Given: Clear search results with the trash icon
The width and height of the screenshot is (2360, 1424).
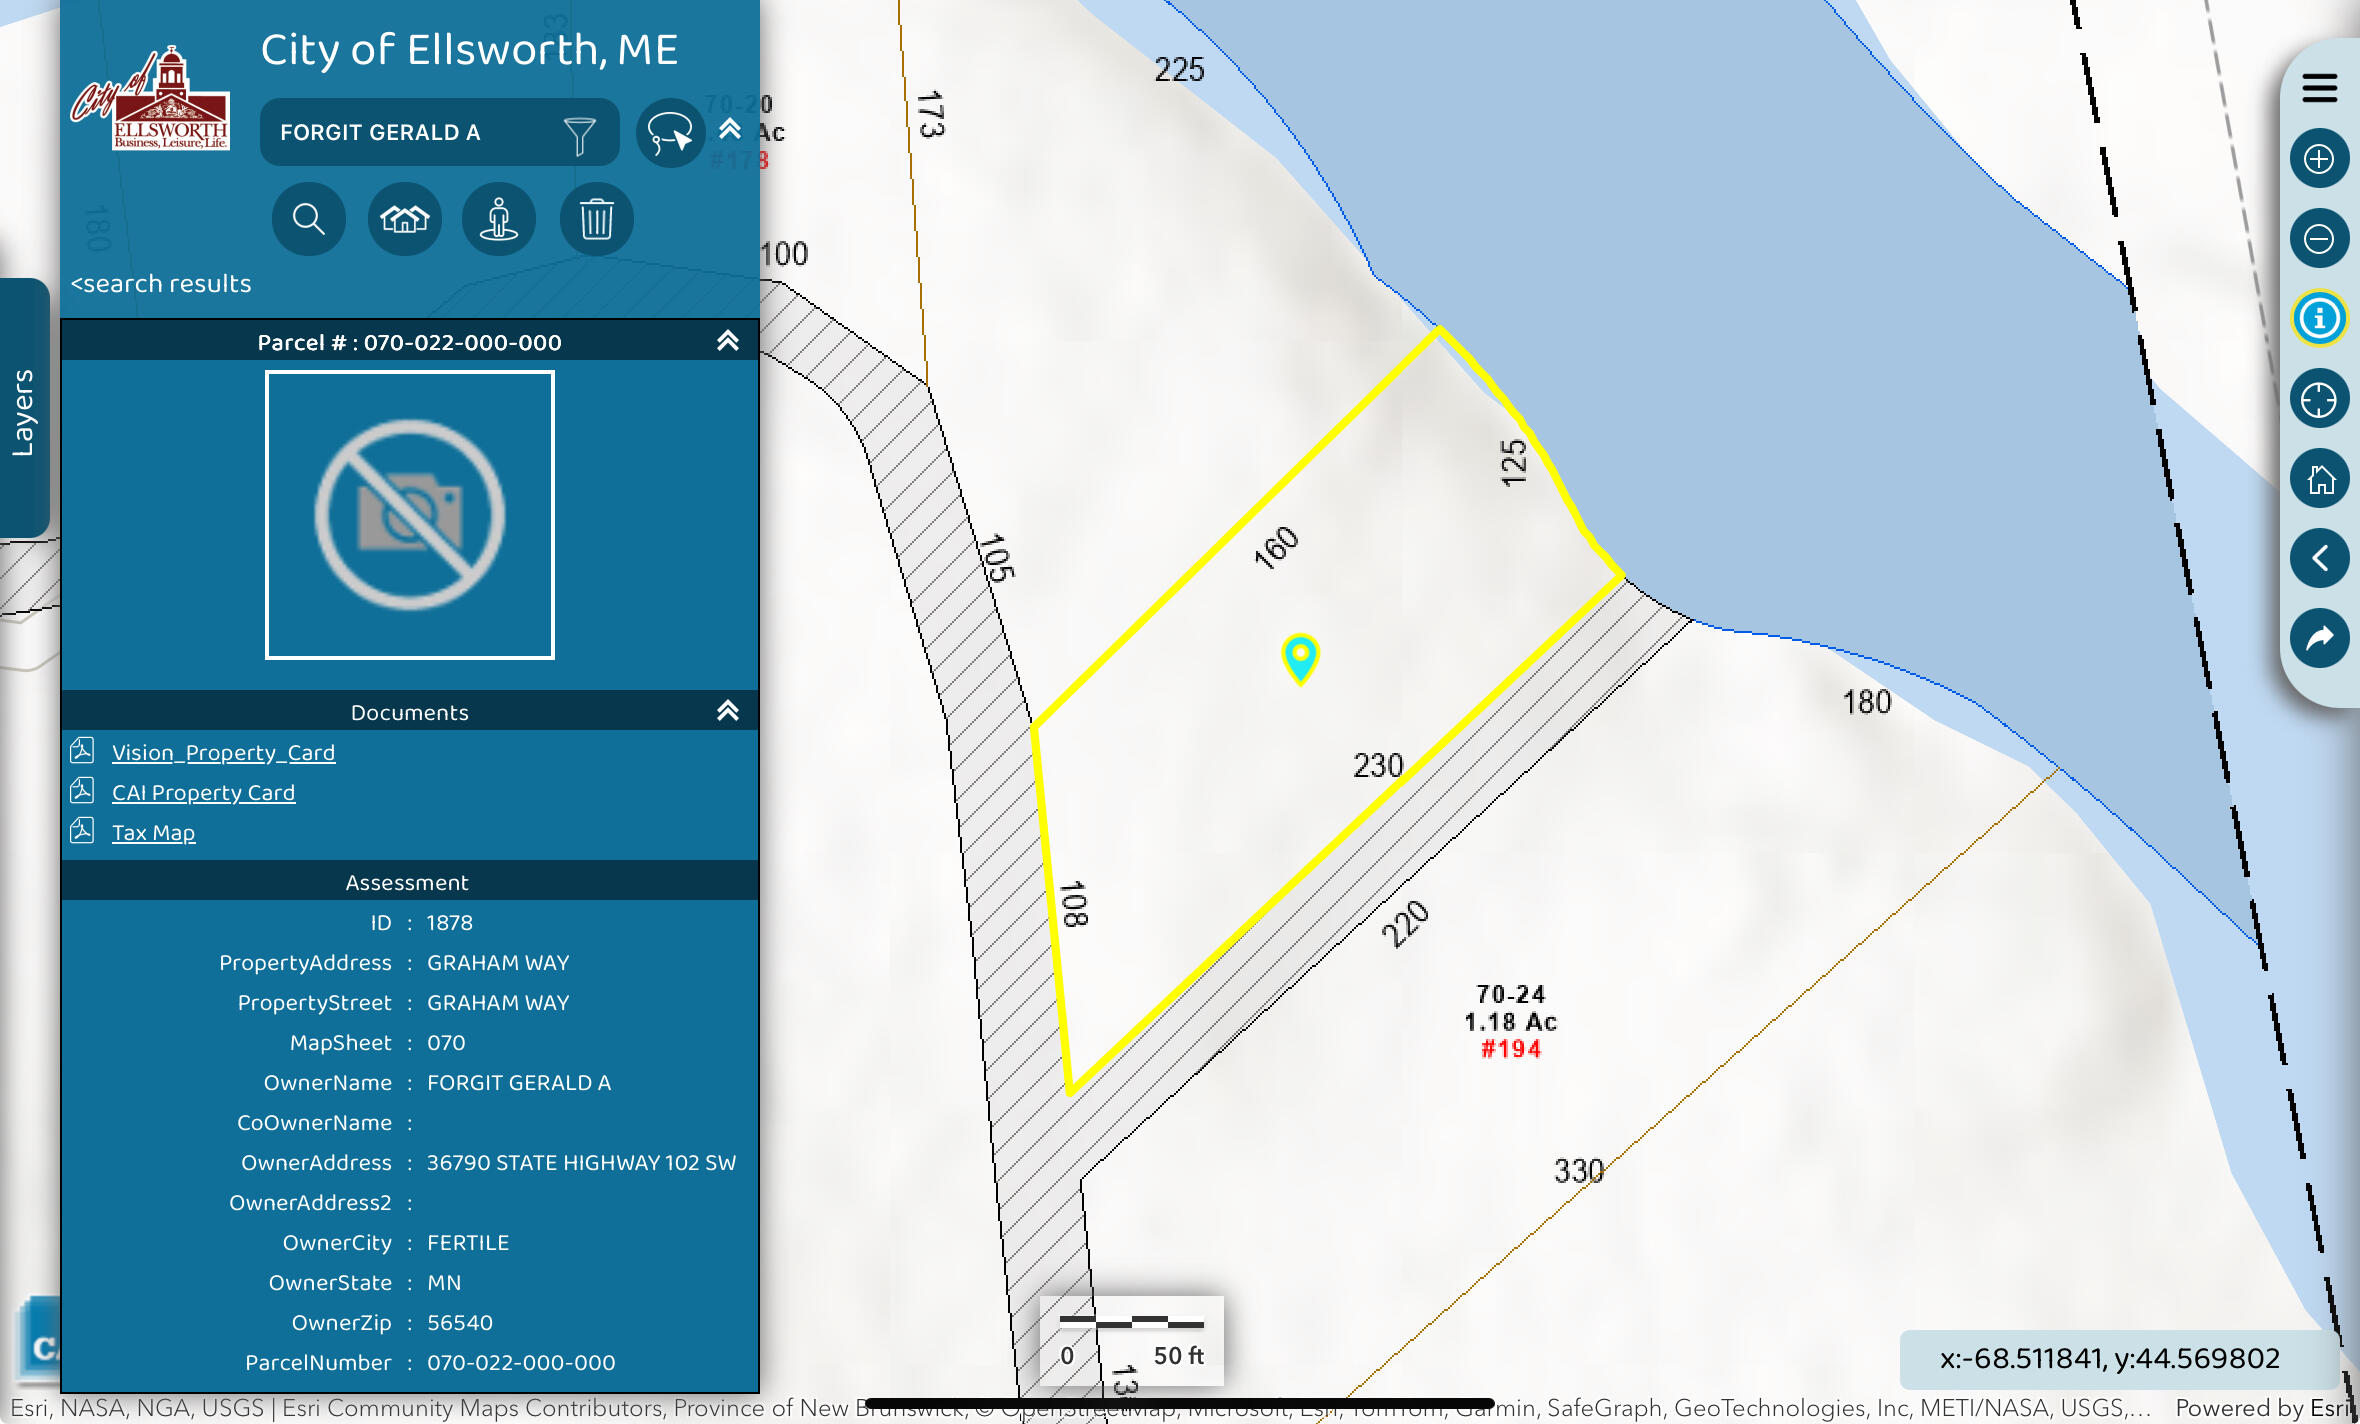Looking at the screenshot, I should pos(595,219).
